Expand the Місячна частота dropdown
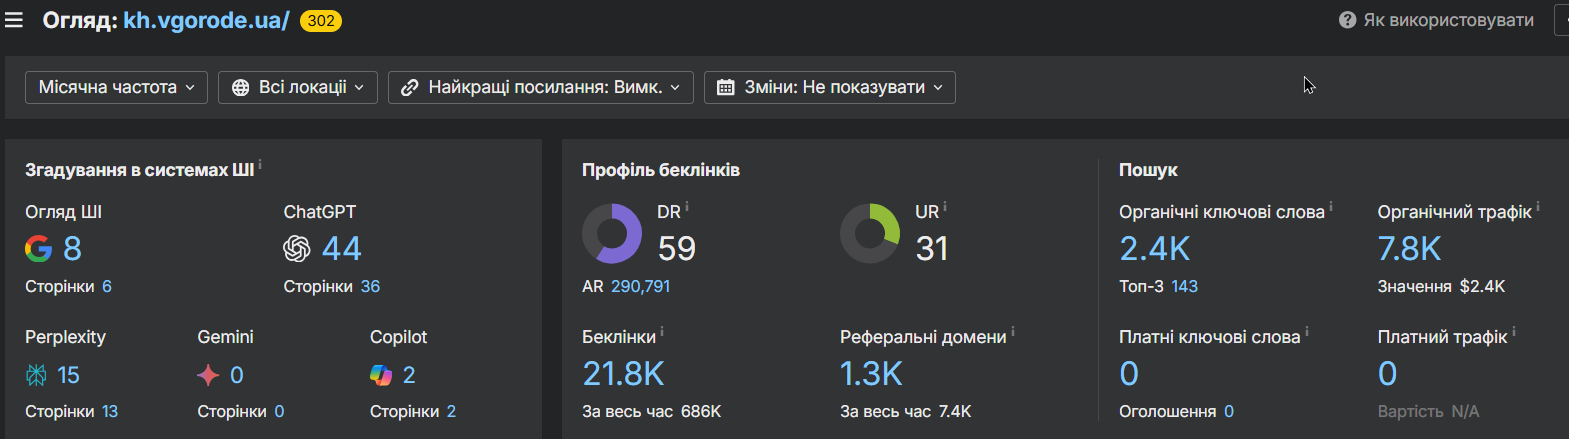1569x439 pixels. (117, 87)
